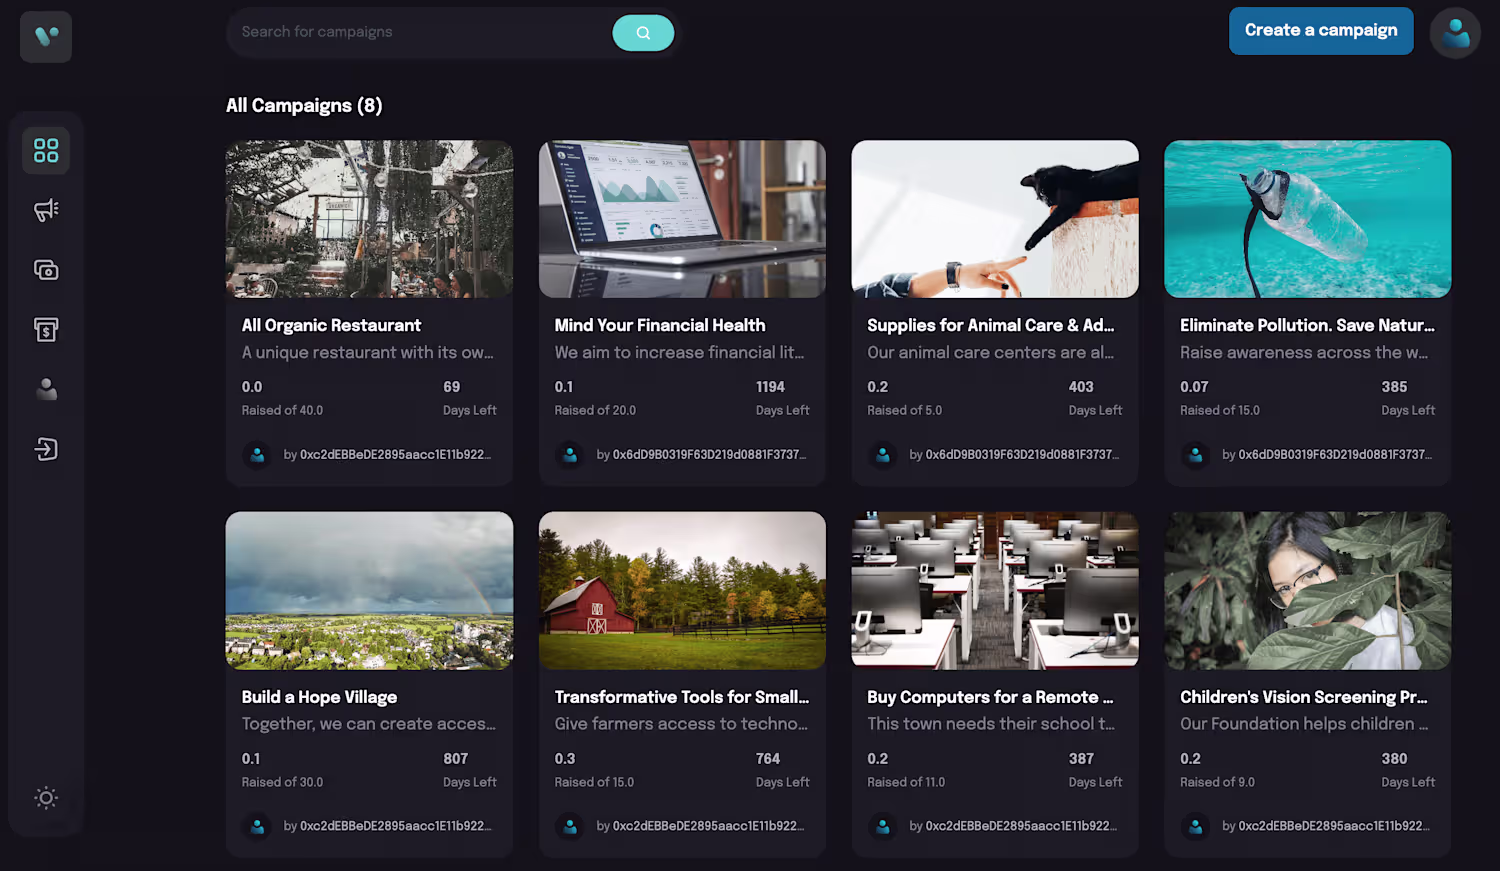Click owner avatar on All Organic Restaurant card
The height and width of the screenshot is (871, 1500).
[x=257, y=455]
